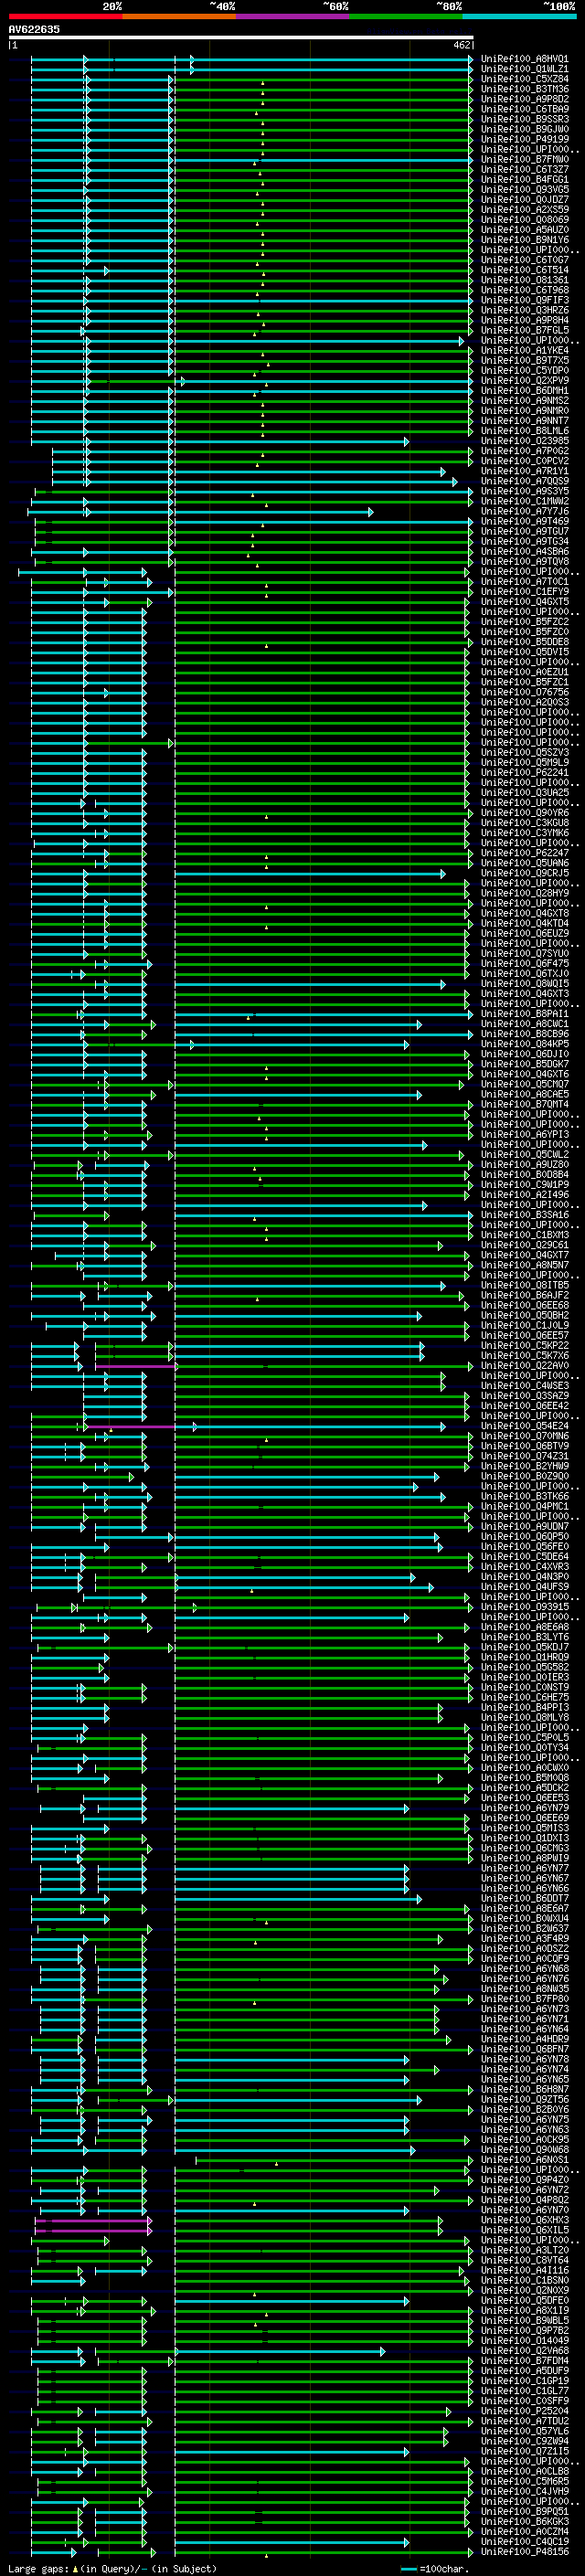Select hit UniRef100_Q28HY9
The height and width of the screenshot is (2576, 585).
(525, 893)
